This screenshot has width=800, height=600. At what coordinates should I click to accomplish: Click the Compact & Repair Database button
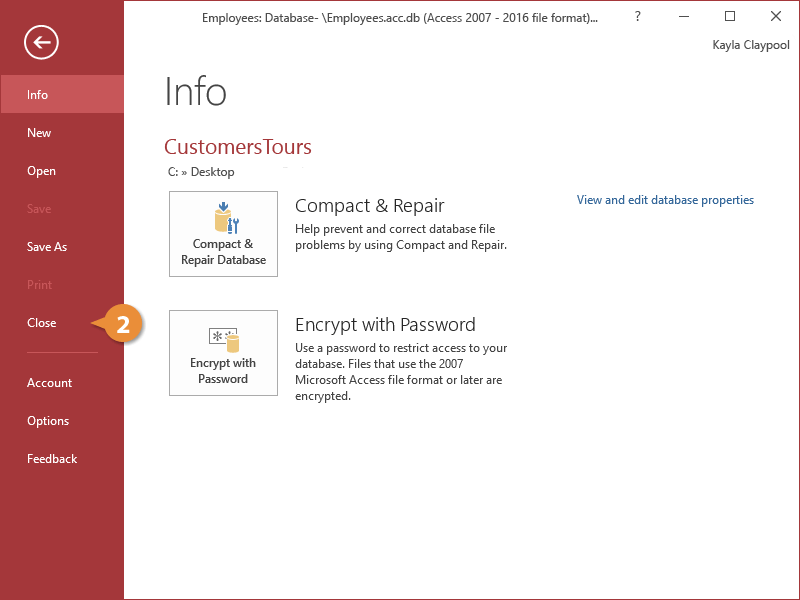point(223,234)
